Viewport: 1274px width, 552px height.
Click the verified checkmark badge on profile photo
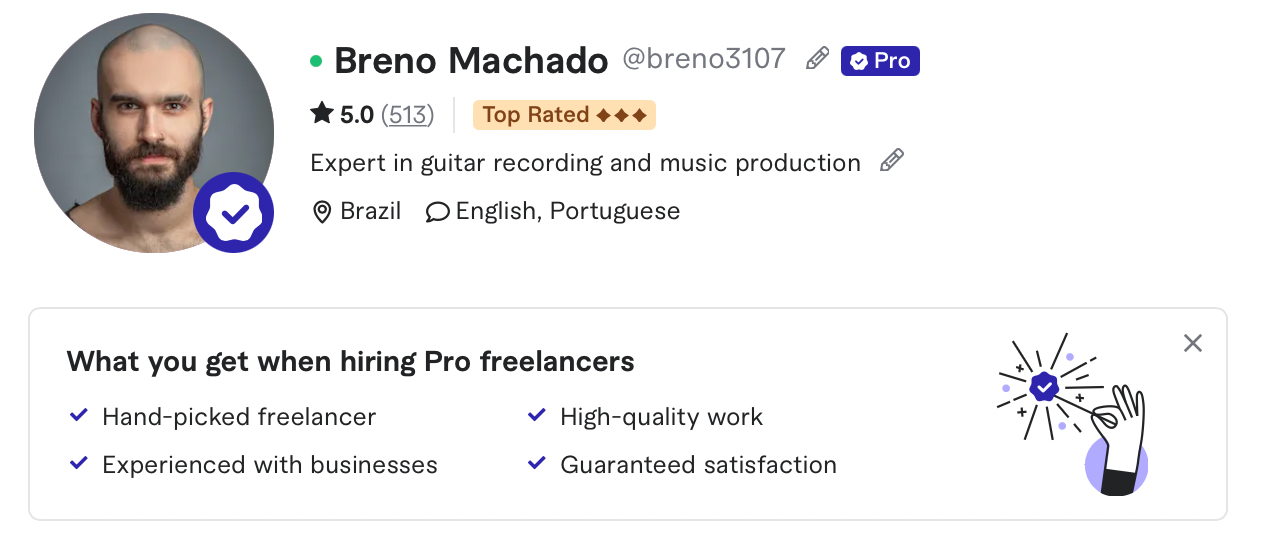tap(234, 212)
